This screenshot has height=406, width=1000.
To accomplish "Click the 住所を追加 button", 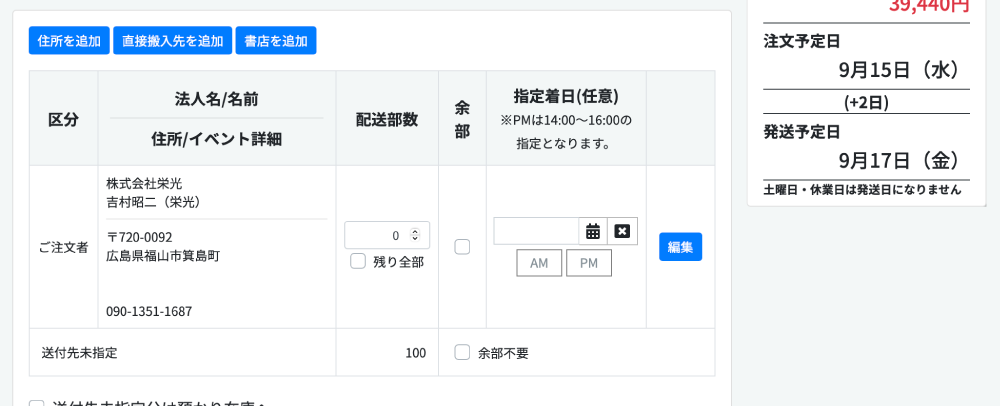I will coord(69,41).
